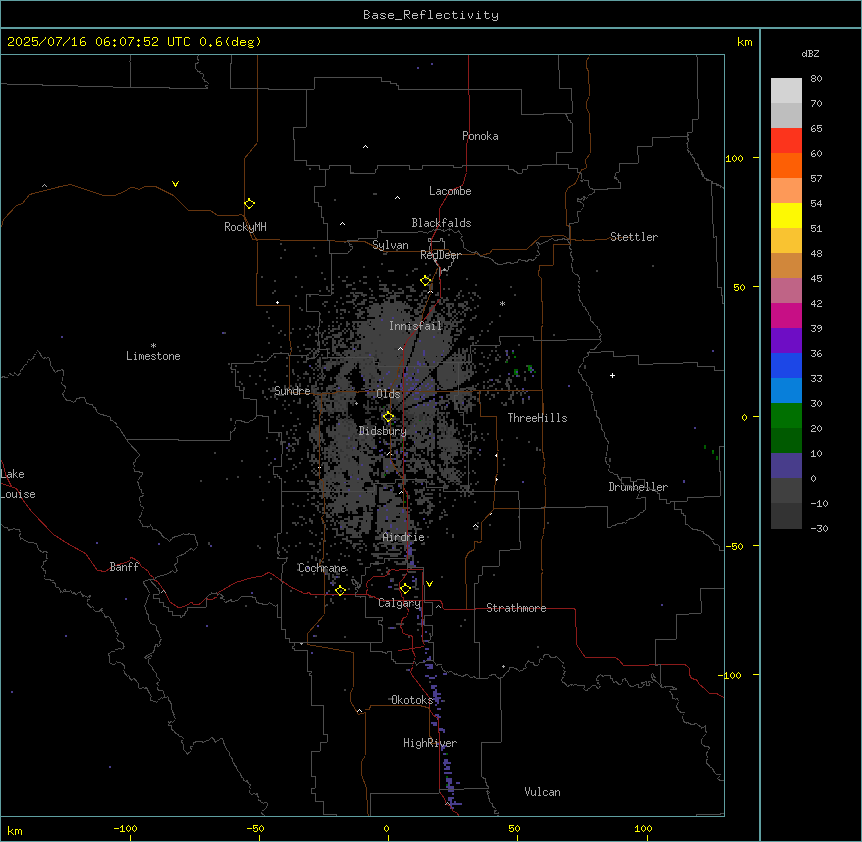Screen dimensions: 862x842
Task: Click the -30 value on the dBZ legend
Action: [819, 528]
